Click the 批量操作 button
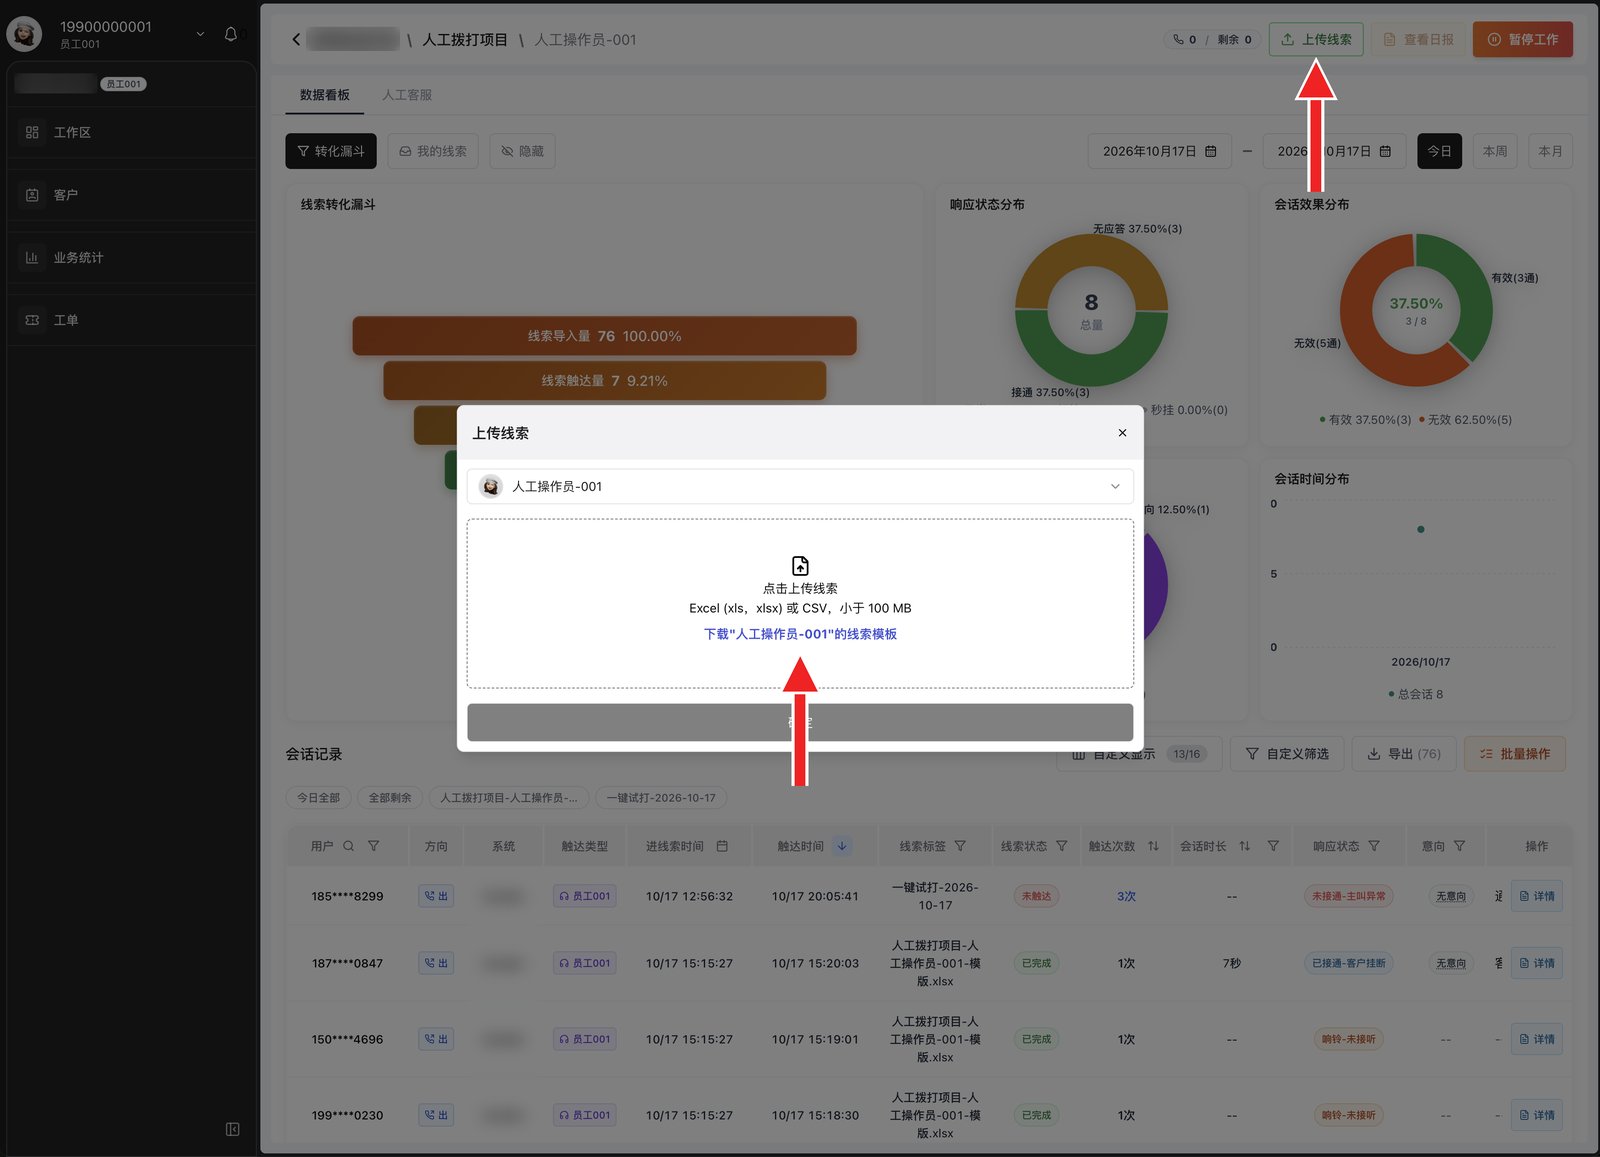 tap(1515, 754)
